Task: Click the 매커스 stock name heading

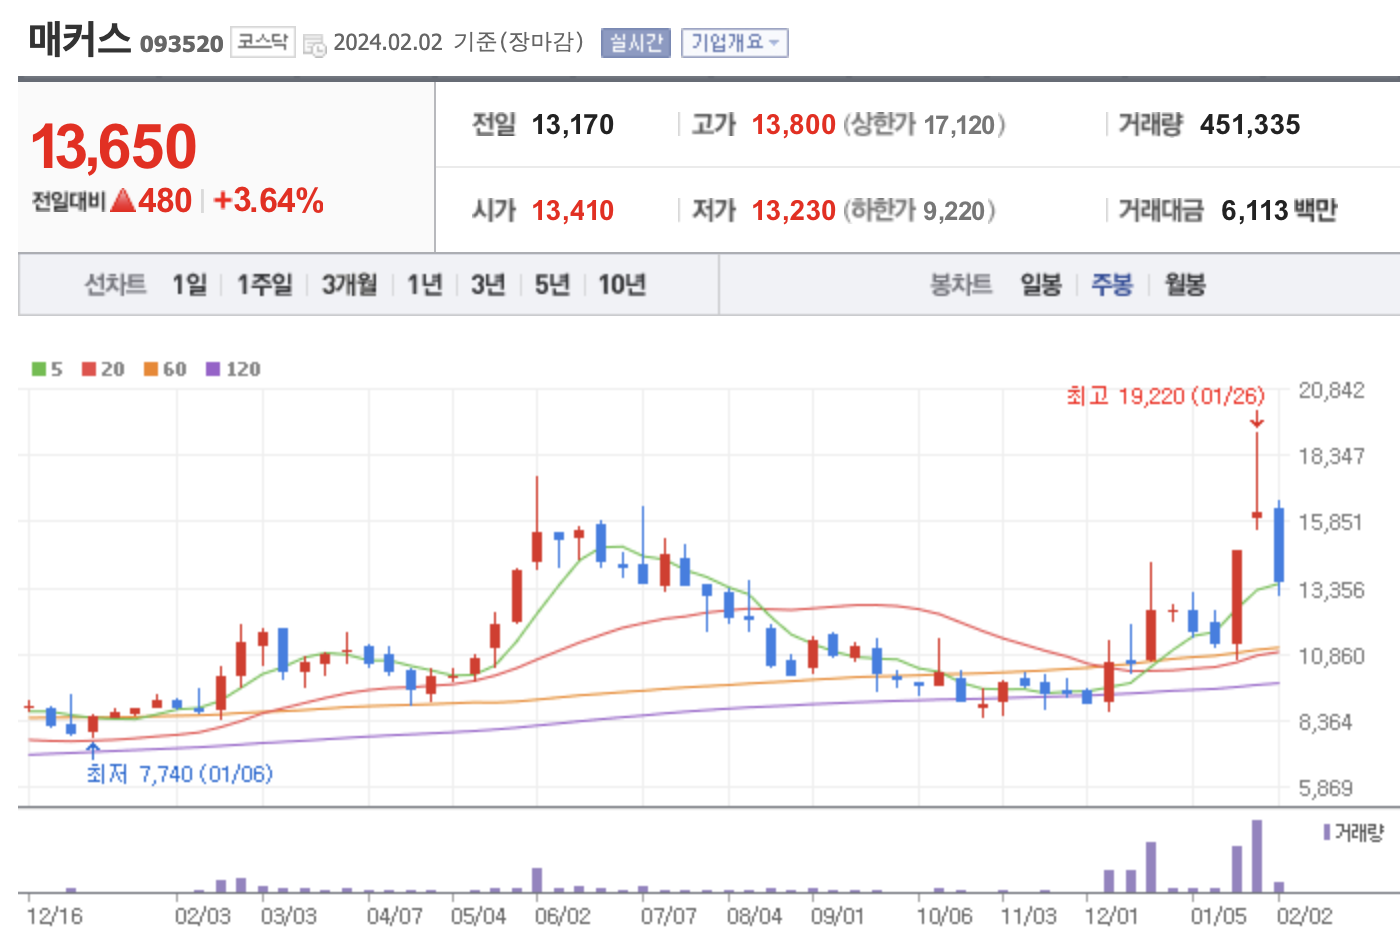Action: [x=80, y=39]
